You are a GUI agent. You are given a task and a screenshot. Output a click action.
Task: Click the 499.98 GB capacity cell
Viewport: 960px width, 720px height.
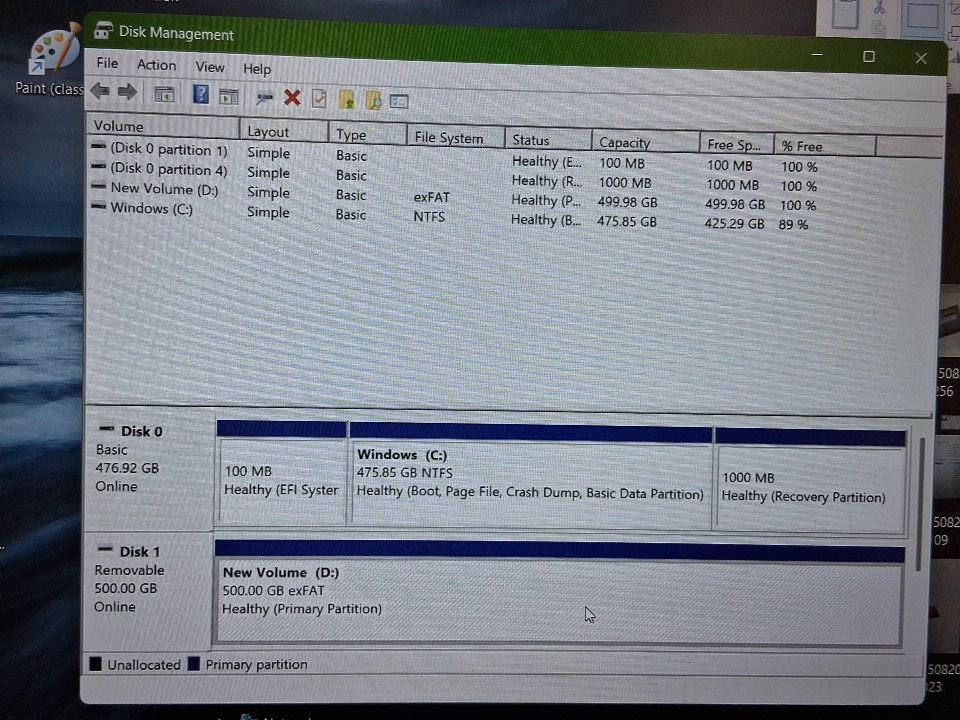point(628,202)
